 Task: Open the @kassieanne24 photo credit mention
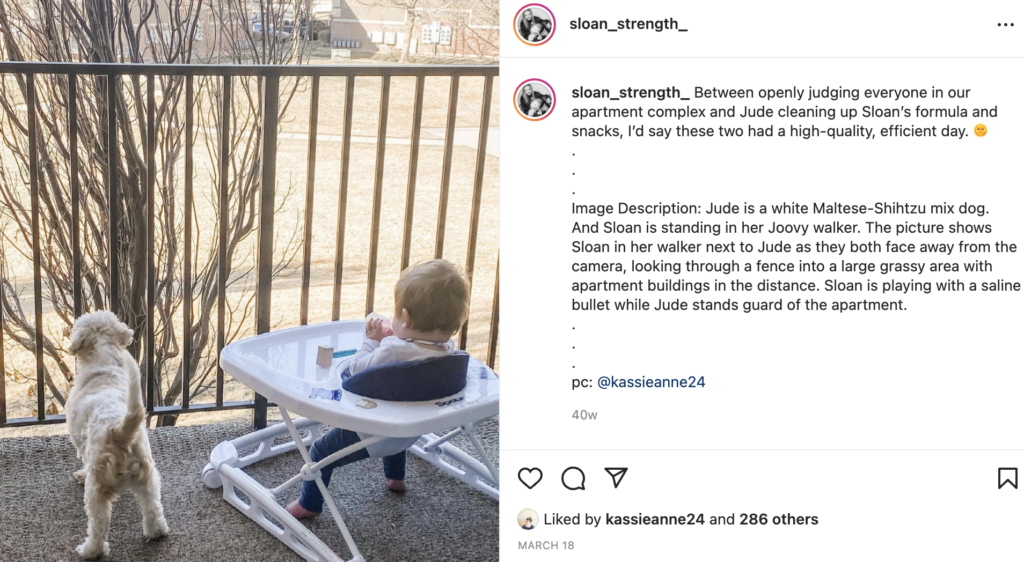[651, 382]
